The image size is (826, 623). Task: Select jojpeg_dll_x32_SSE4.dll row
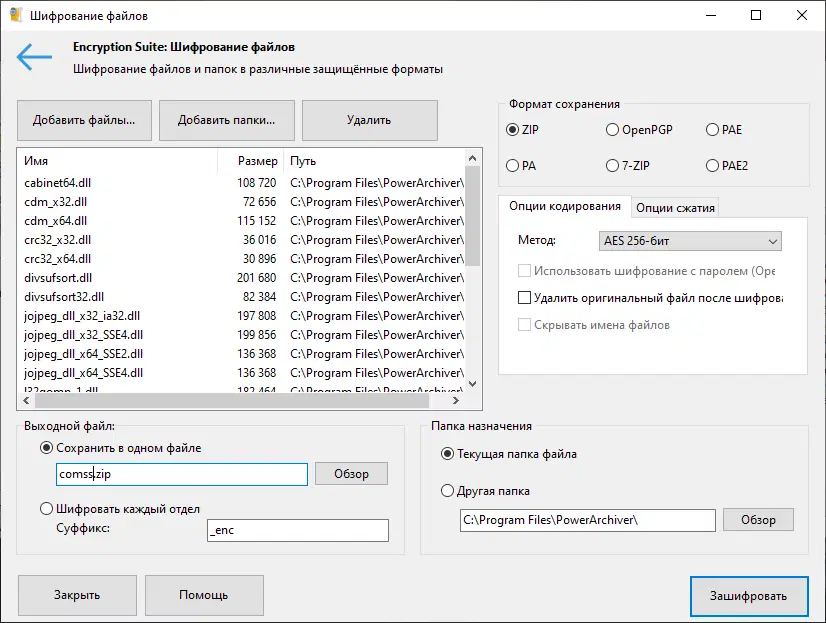click(x=242, y=334)
